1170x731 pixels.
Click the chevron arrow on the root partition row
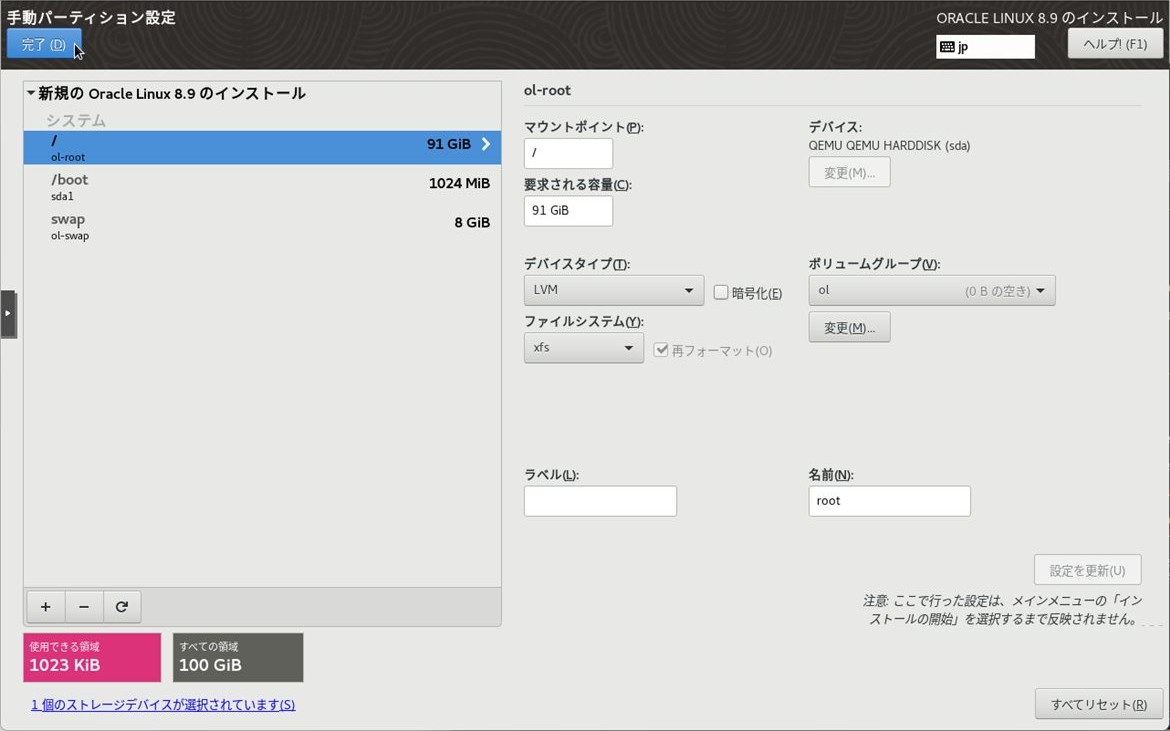[x=486, y=144]
